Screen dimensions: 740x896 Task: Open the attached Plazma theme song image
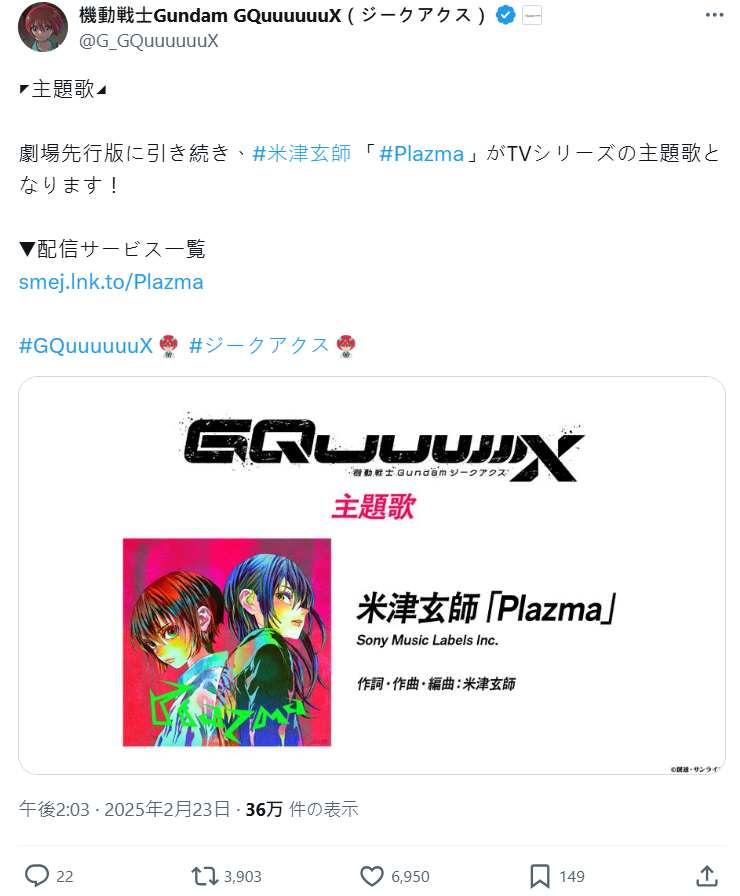[x=372, y=575]
